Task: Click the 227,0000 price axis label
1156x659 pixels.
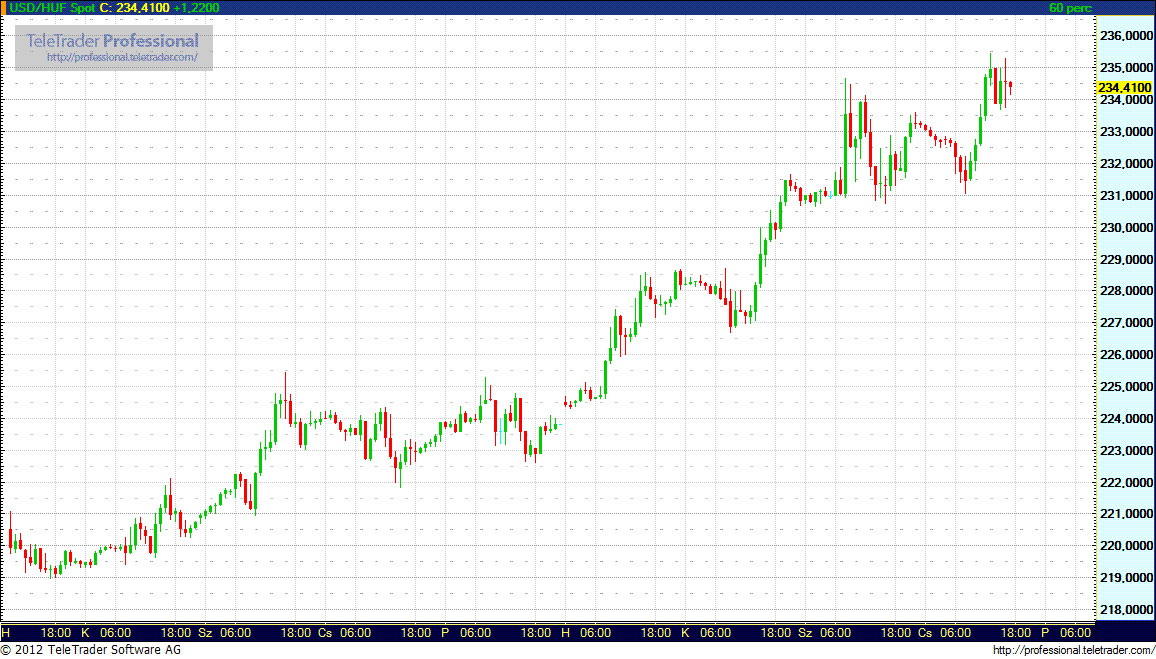Action: 1126,323
